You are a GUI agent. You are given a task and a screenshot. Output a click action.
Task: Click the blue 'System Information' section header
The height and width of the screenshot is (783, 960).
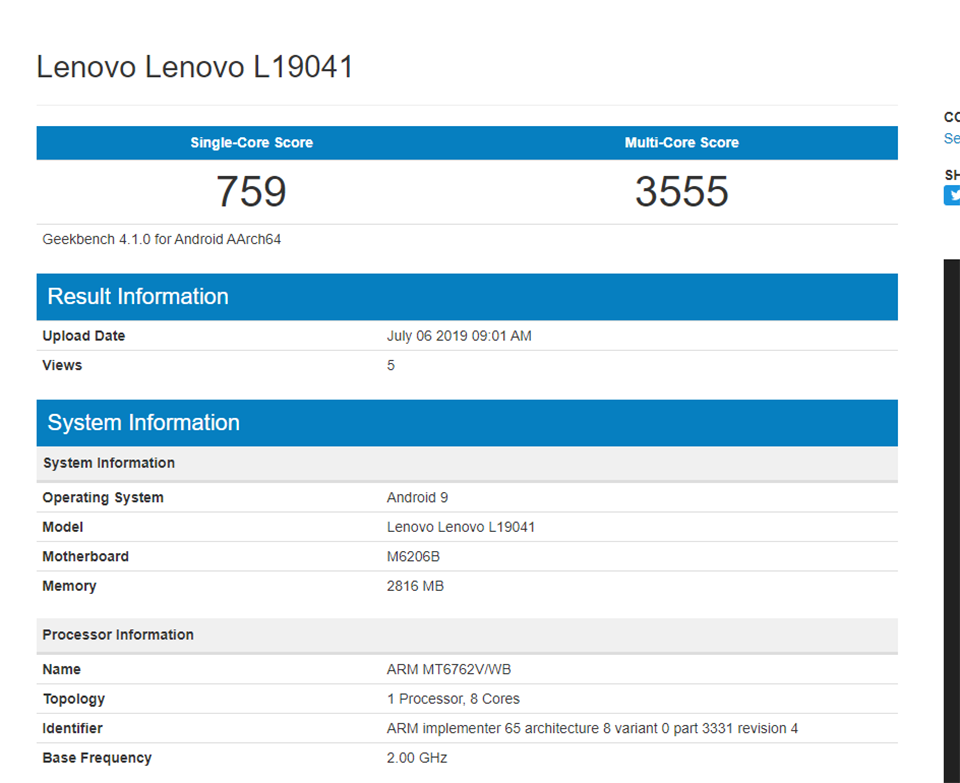coord(467,423)
